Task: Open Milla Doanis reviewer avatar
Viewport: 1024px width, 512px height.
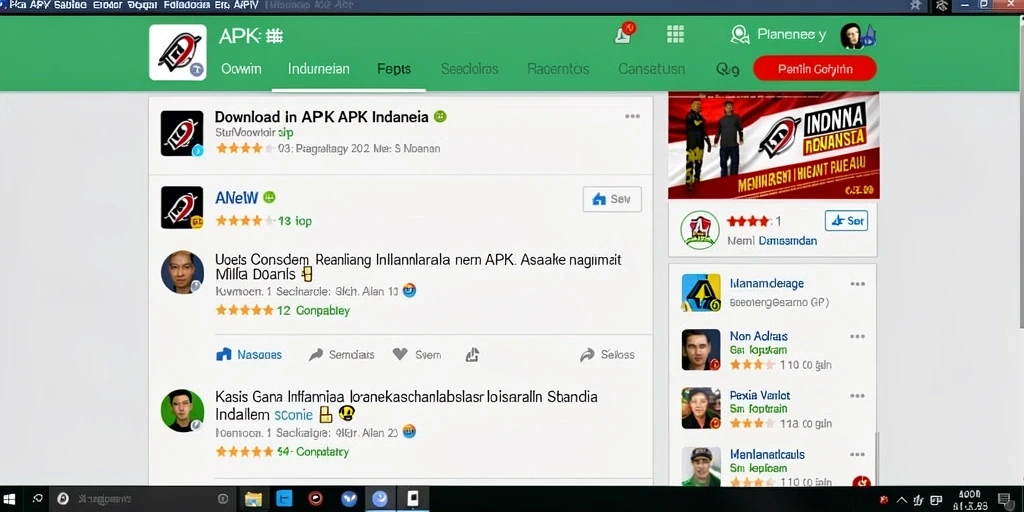Action: pyautogui.click(x=182, y=272)
